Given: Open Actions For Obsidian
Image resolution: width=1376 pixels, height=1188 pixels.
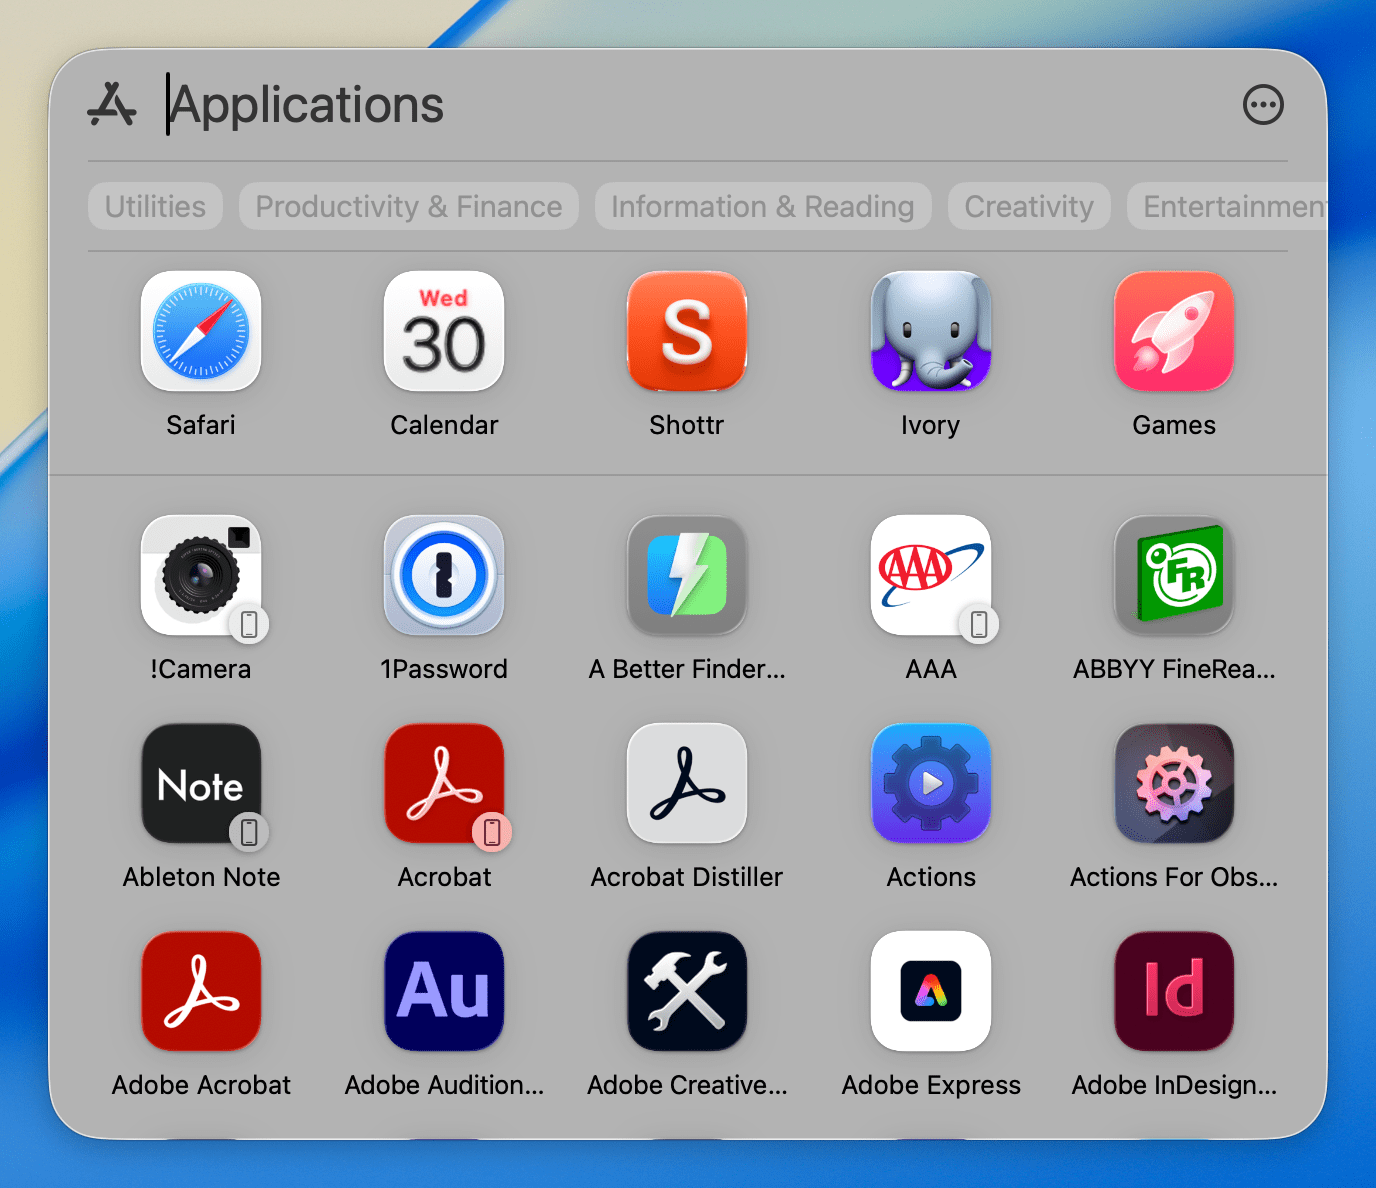Looking at the screenshot, I should click(1174, 783).
